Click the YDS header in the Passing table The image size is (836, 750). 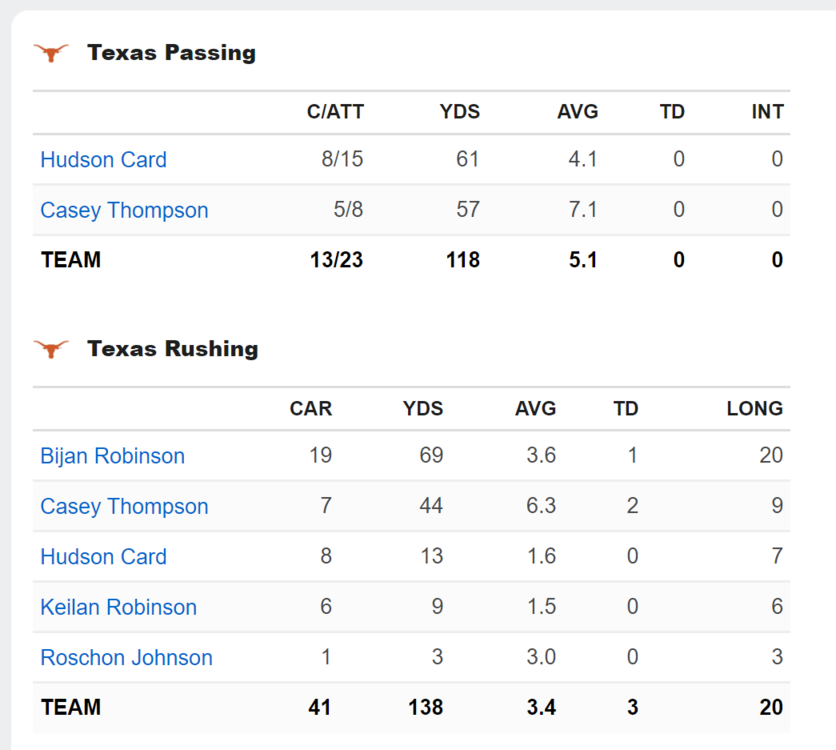click(459, 112)
